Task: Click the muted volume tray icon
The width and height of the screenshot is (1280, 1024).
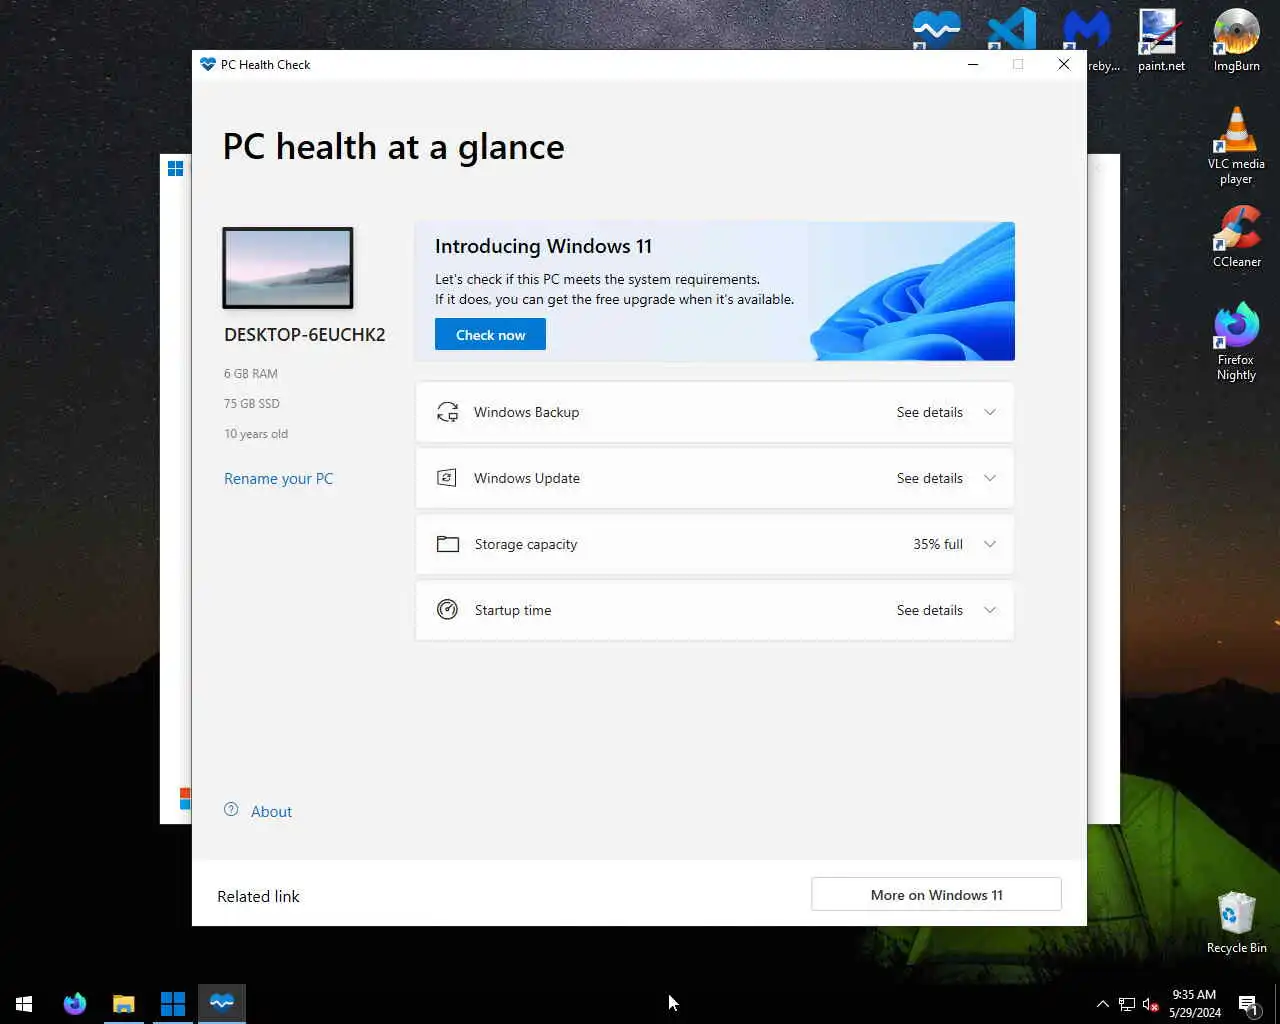Action: click(1150, 1004)
